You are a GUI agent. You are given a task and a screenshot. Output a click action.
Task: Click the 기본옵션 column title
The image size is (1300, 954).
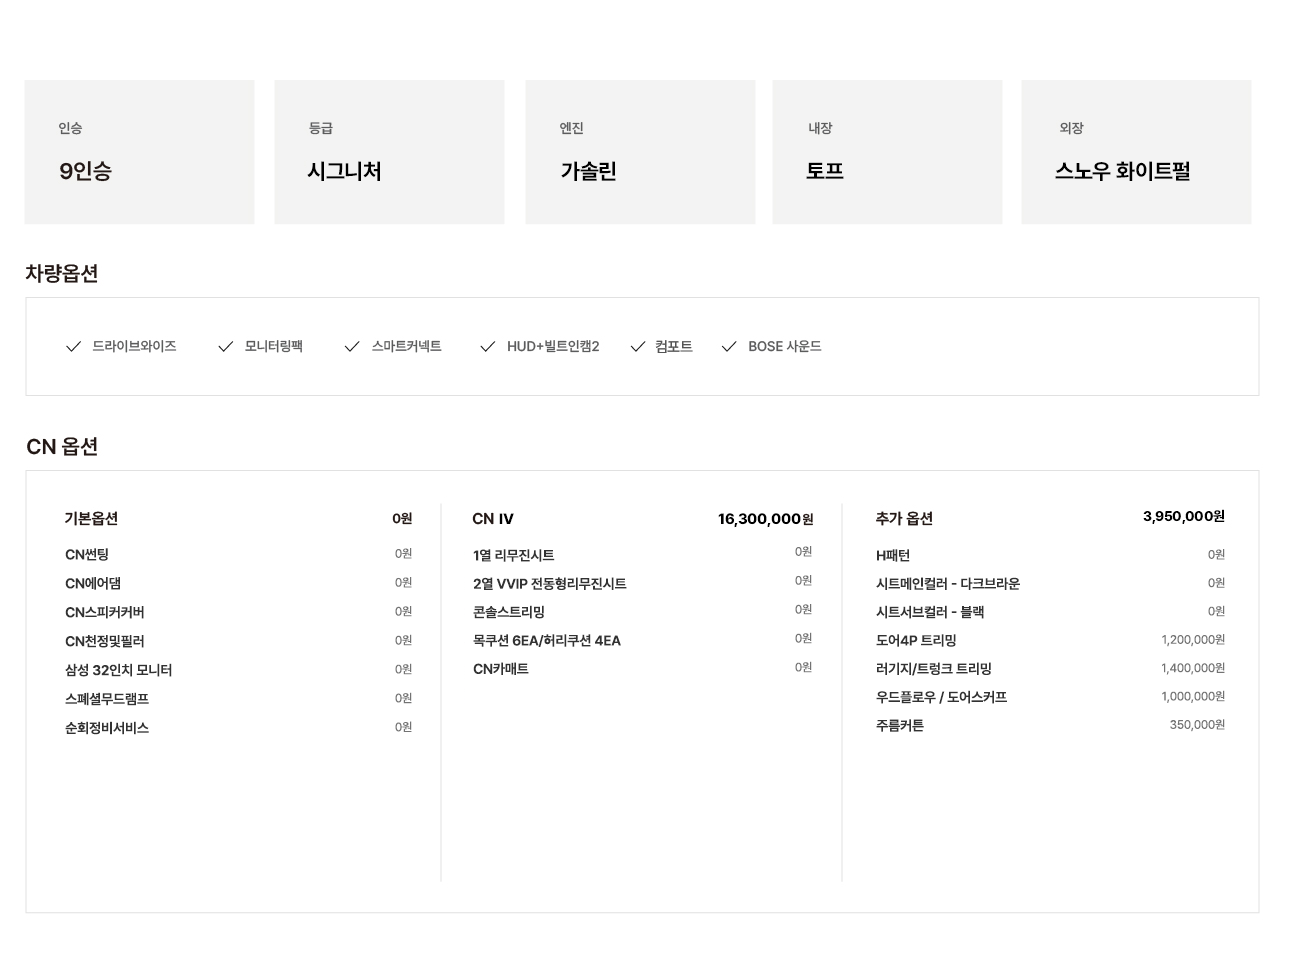point(91,519)
